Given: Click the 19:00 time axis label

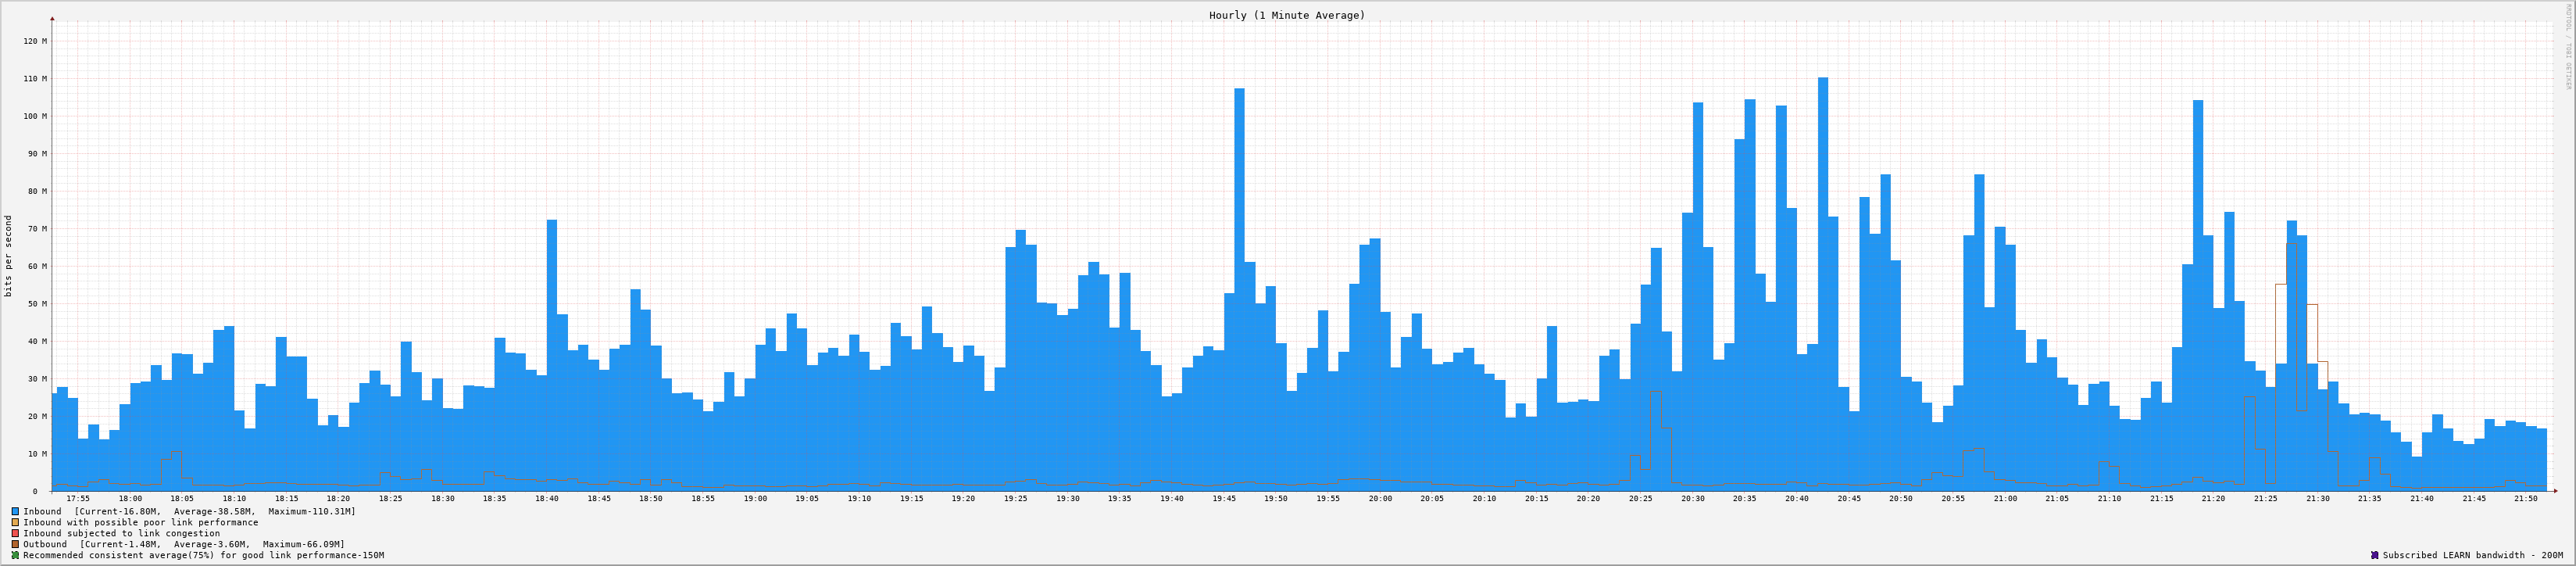Looking at the screenshot, I should pos(755,498).
